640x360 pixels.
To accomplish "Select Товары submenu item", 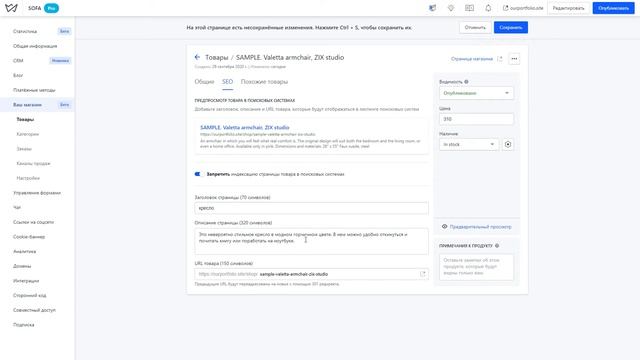I will point(25,120).
